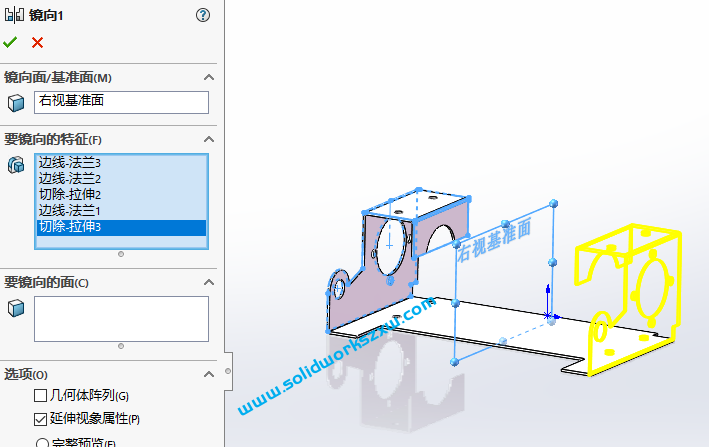Collapse the 要镜向的面(C) section

(x=208, y=282)
